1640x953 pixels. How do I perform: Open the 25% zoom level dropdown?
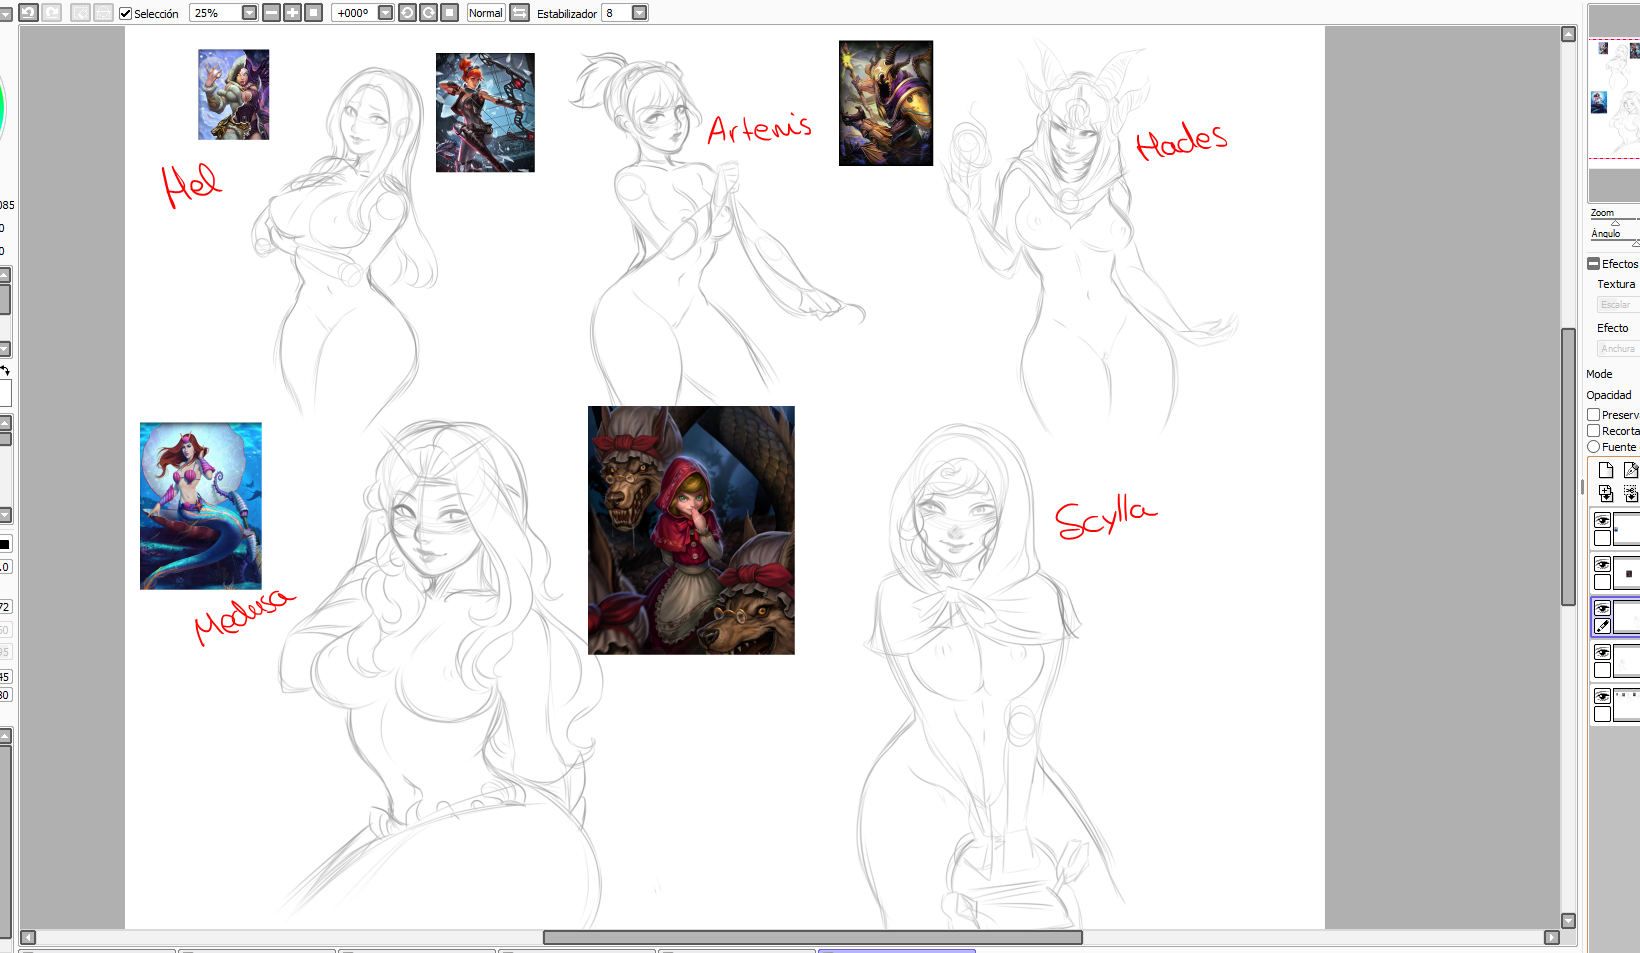point(249,13)
